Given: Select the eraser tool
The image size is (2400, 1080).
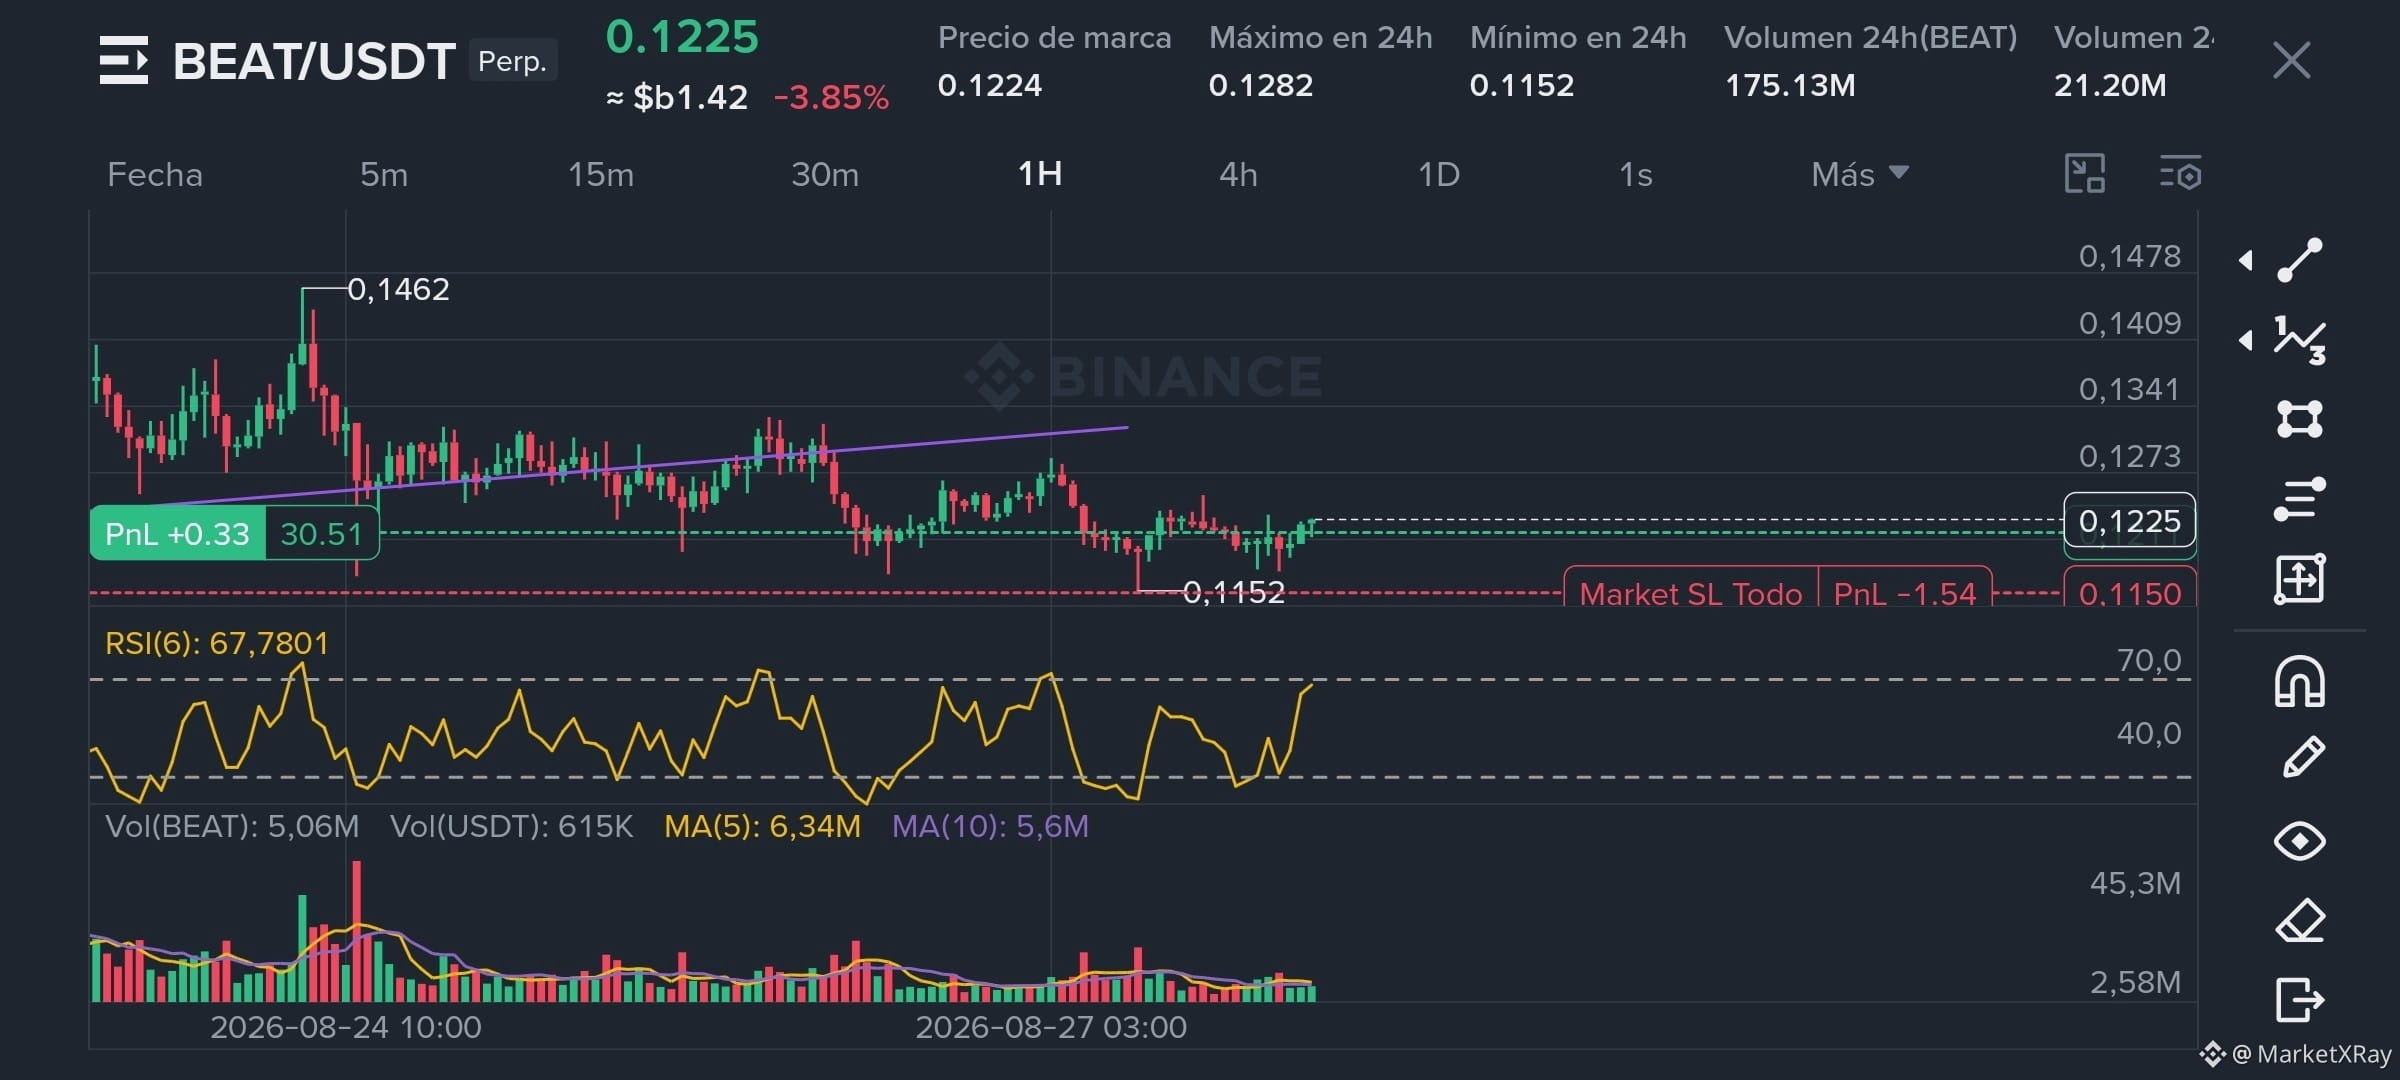Looking at the screenshot, I should click(x=2299, y=920).
